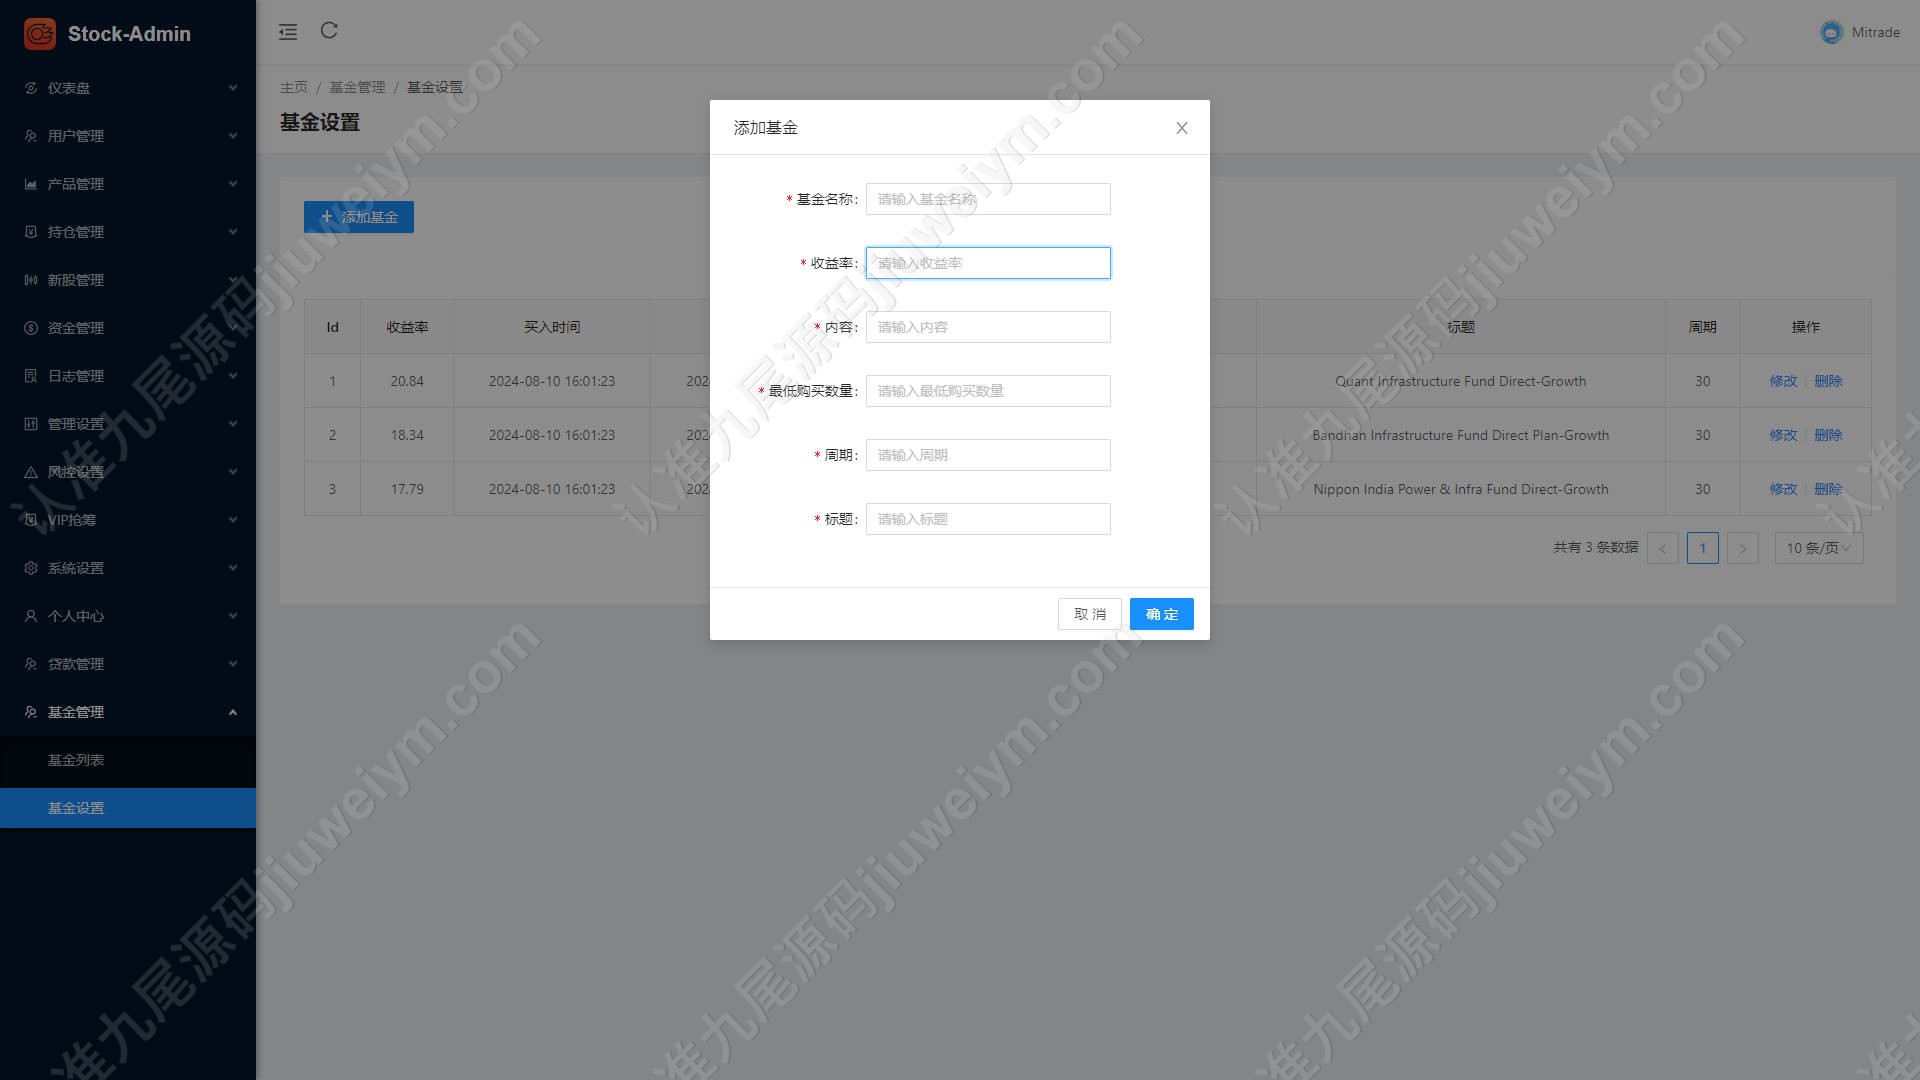Click the 个人中心 user icon in sidebar
This screenshot has width=1920, height=1080.
coord(31,616)
